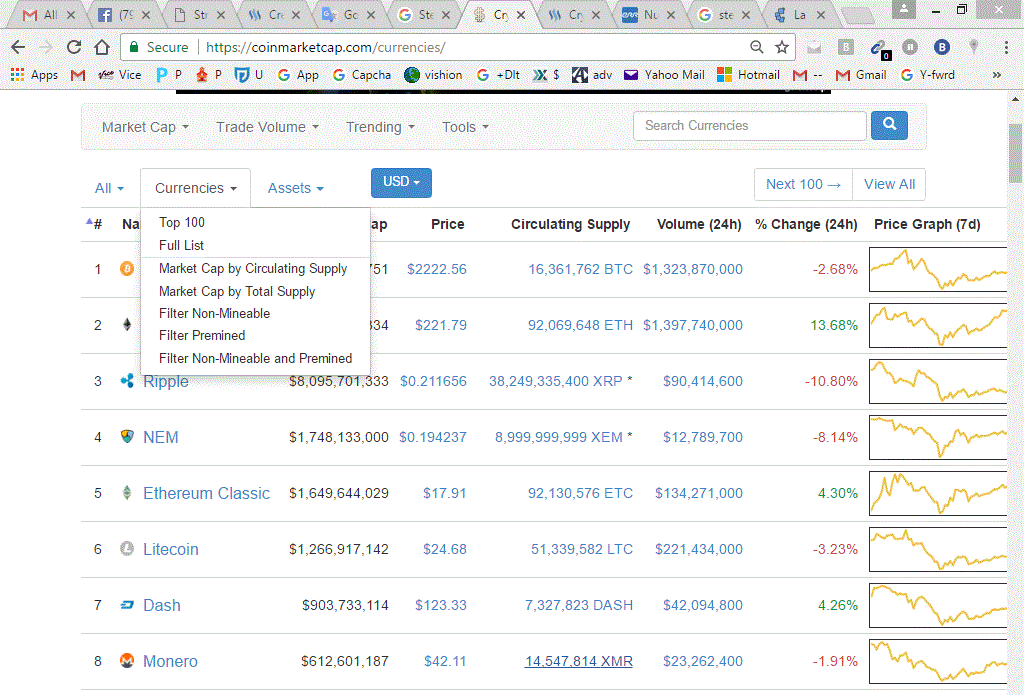Click the Monero coin logo
The width and height of the screenshot is (1024, 695).
(x=127, y=661)
